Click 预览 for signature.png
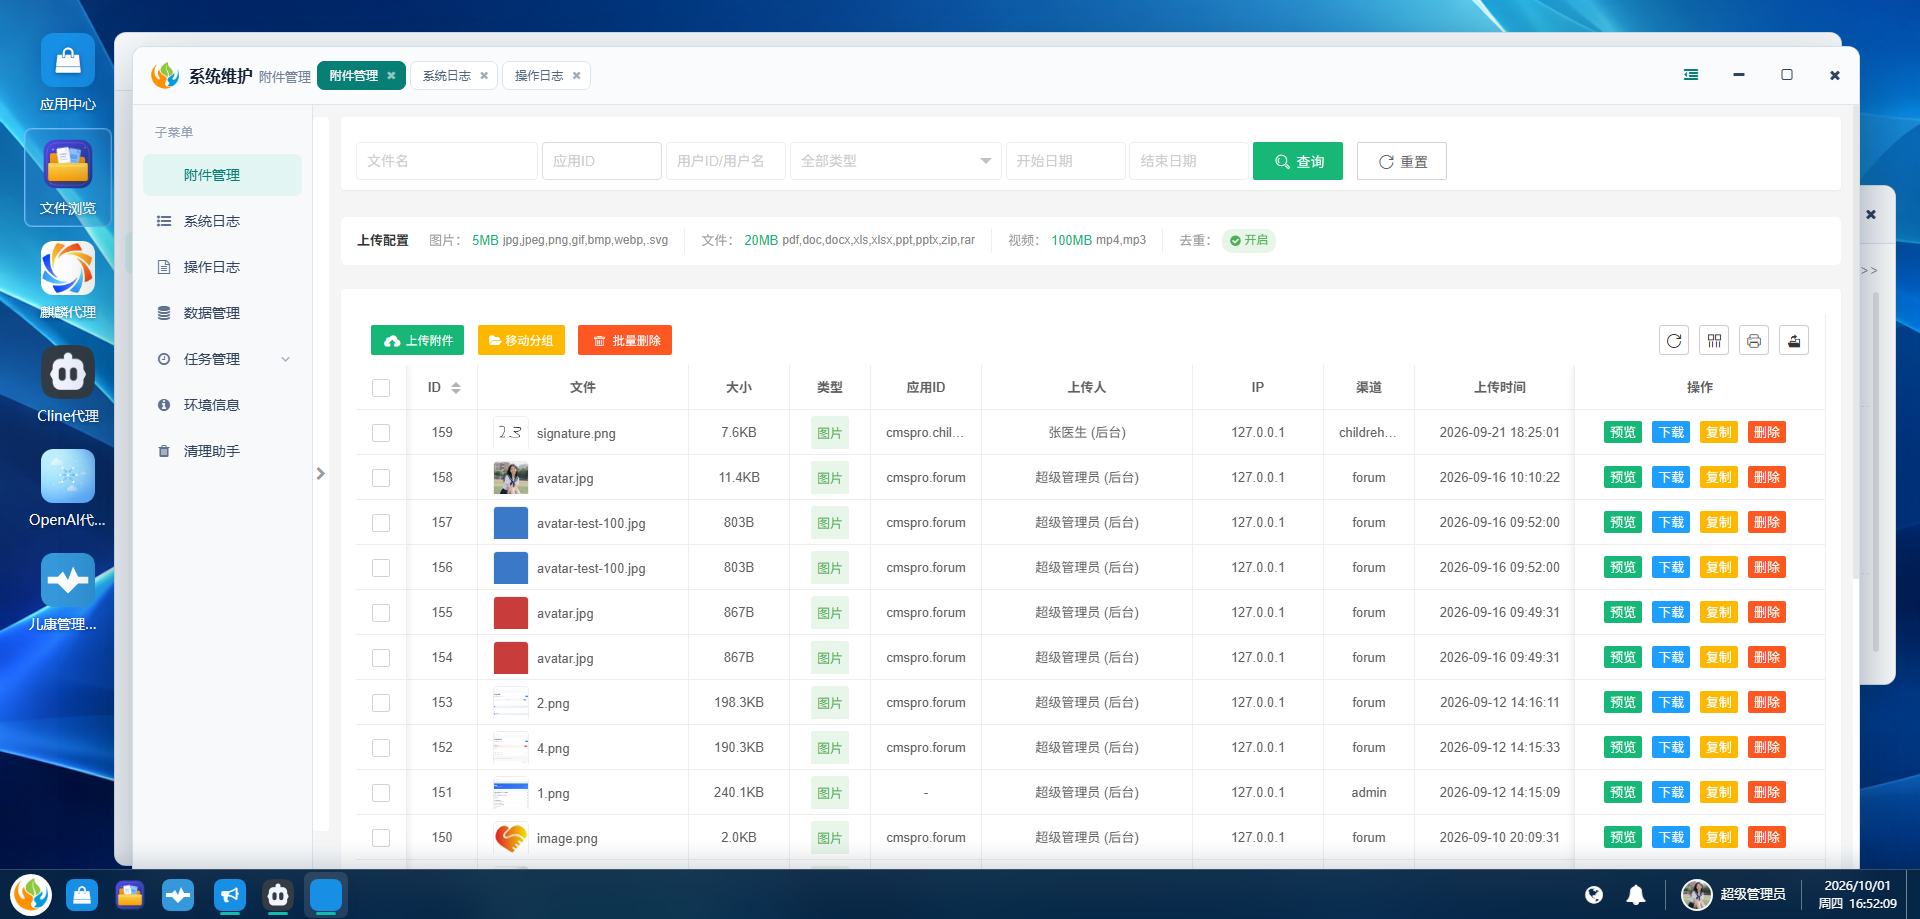This screenshot has height=919, width=1920. (x=1623, y=433)
